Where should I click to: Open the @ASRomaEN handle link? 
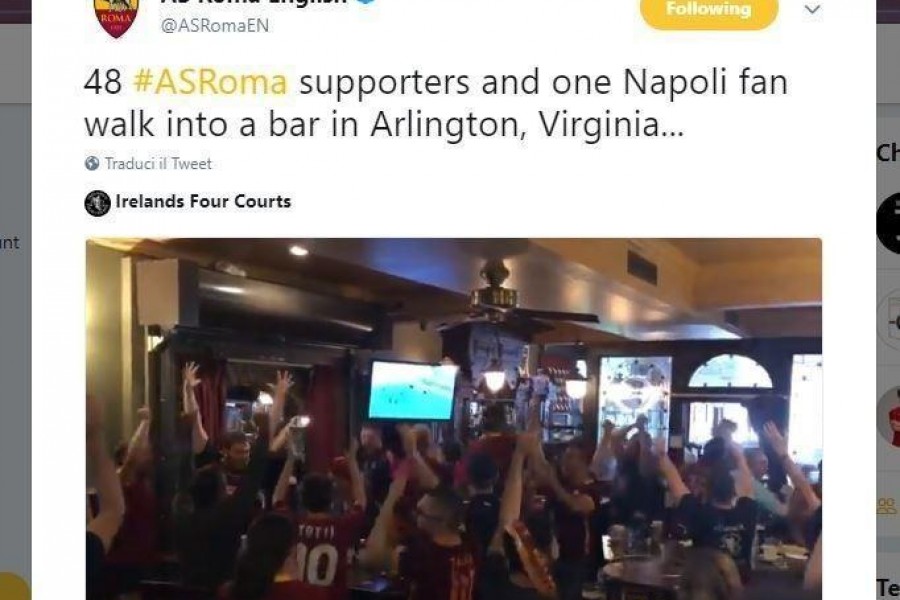[215, 26]
